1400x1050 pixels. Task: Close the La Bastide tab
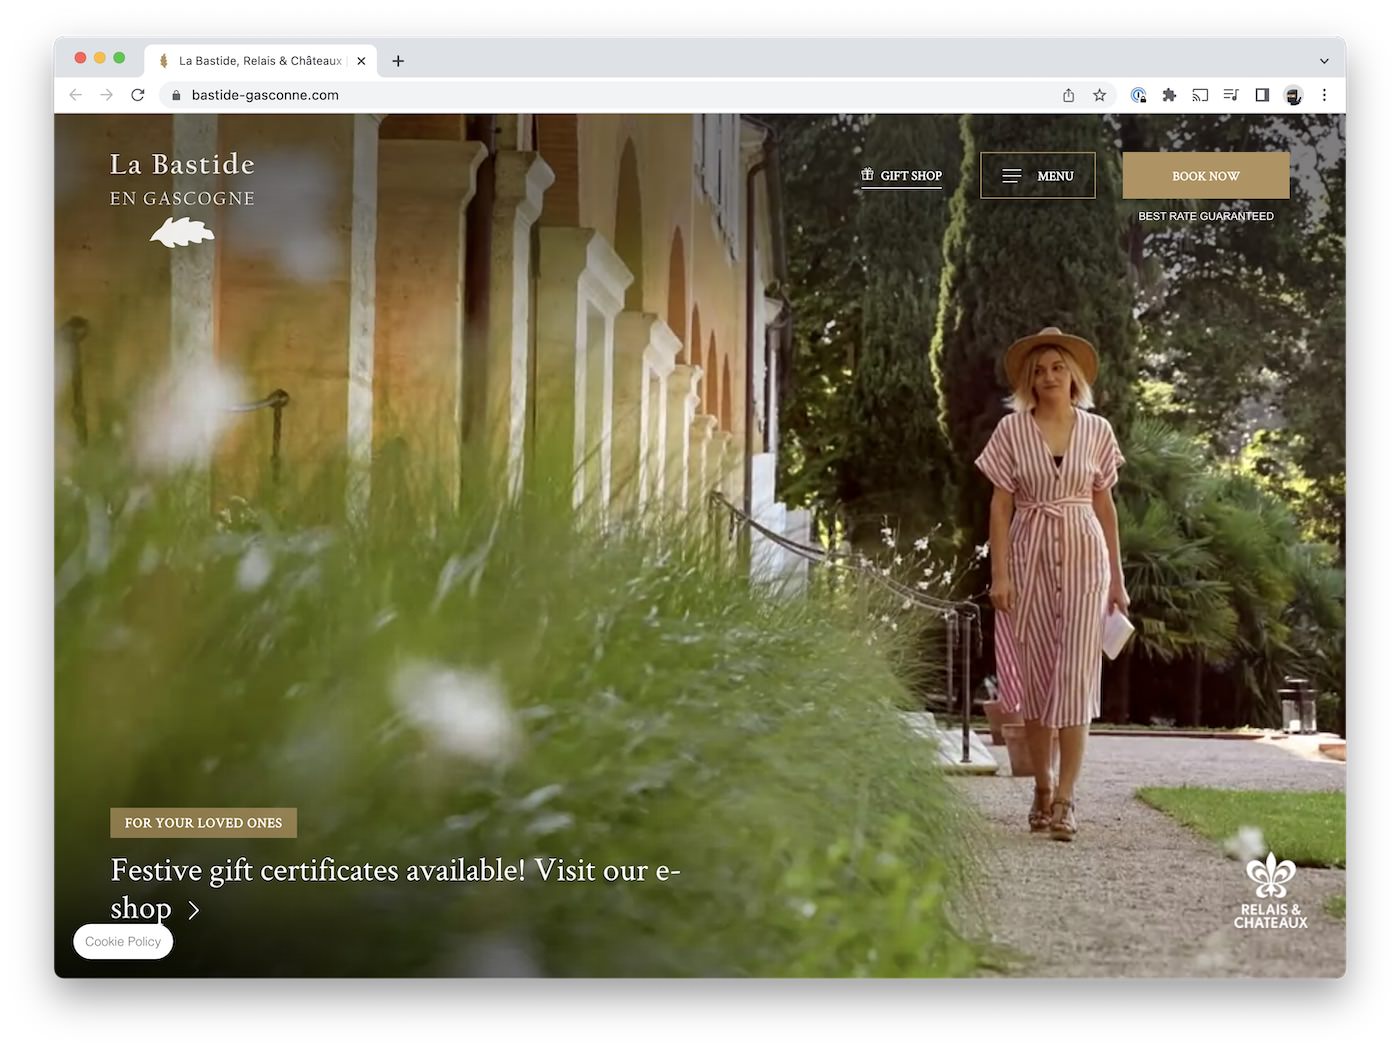(x=361, y=61)
